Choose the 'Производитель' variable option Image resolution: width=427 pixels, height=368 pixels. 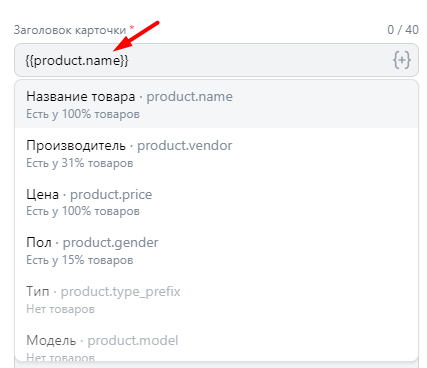216,153
